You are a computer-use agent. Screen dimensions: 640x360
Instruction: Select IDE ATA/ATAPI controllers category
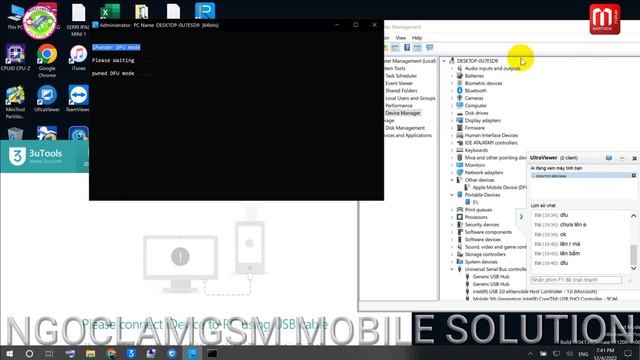click(x=491, y=143)
